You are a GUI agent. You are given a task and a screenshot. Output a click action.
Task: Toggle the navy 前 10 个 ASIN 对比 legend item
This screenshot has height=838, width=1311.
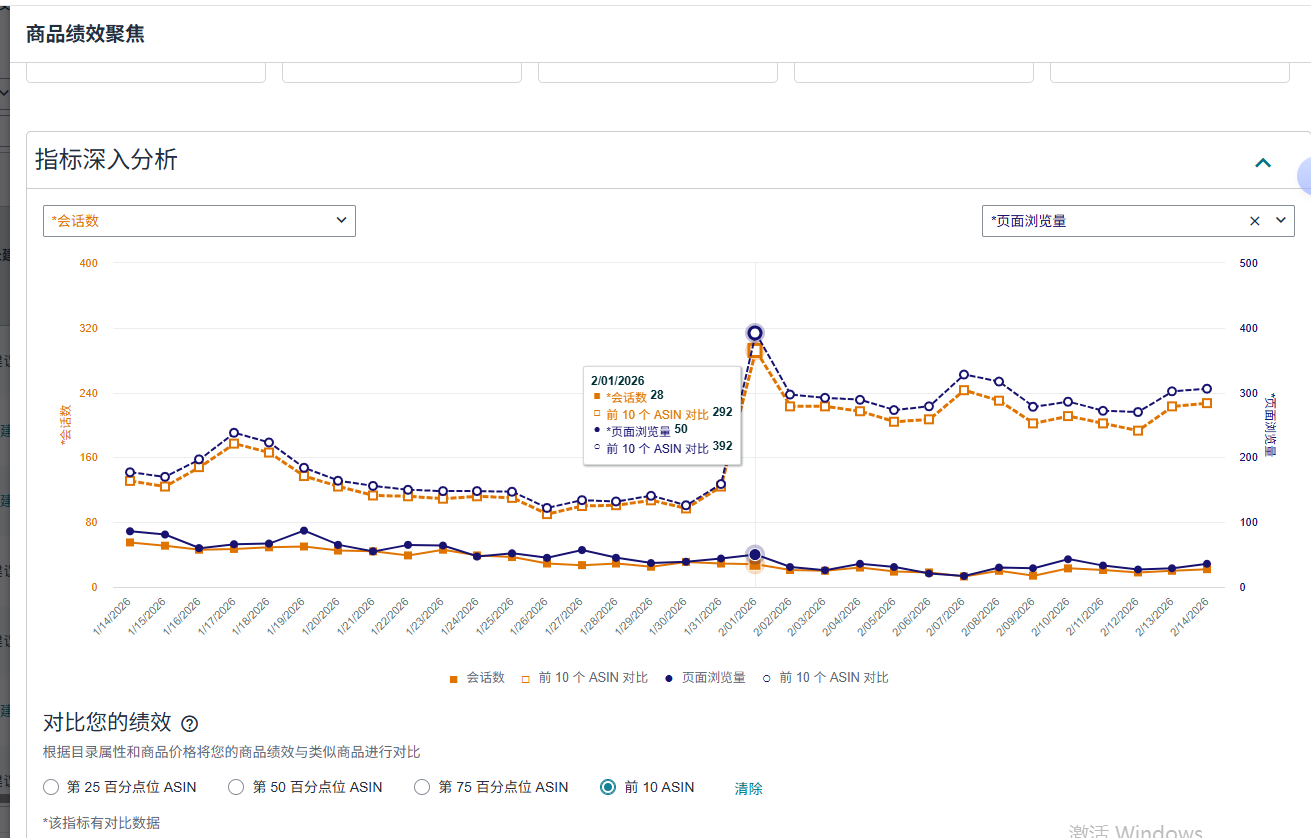click(x=824, y=678)
